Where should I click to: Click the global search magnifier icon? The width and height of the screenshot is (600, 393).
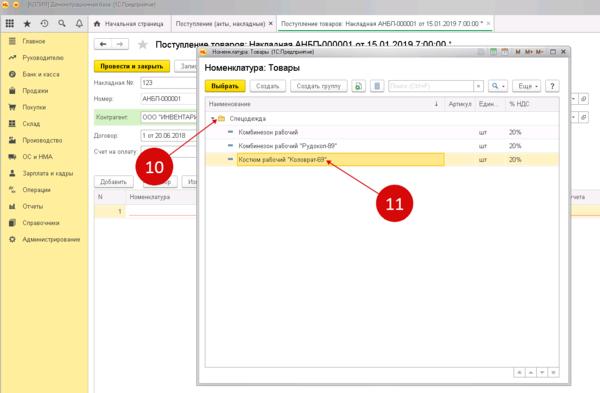point(62,24)
